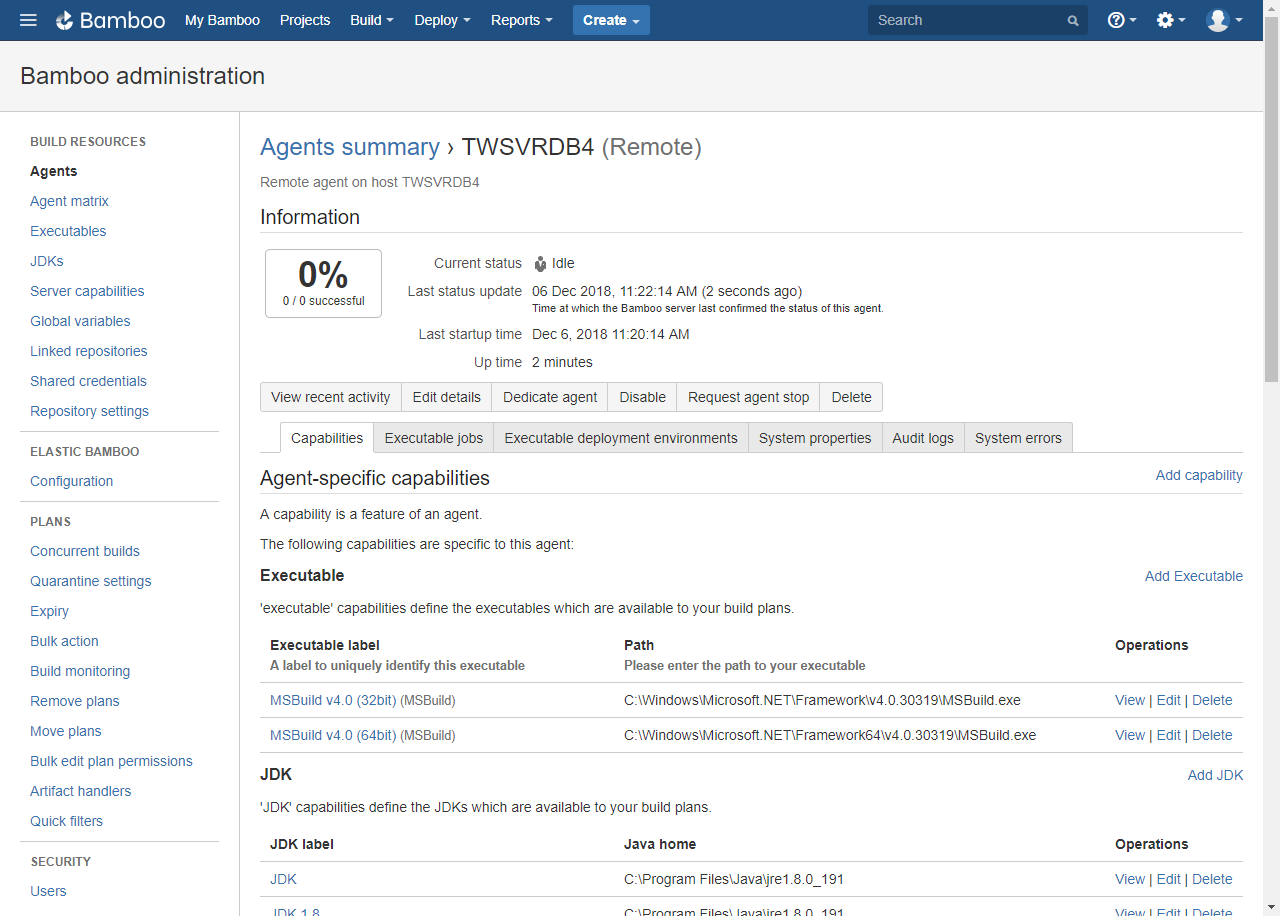Click the search magnifier icon
1280x916 pixels.
[x=1073, y=21]
